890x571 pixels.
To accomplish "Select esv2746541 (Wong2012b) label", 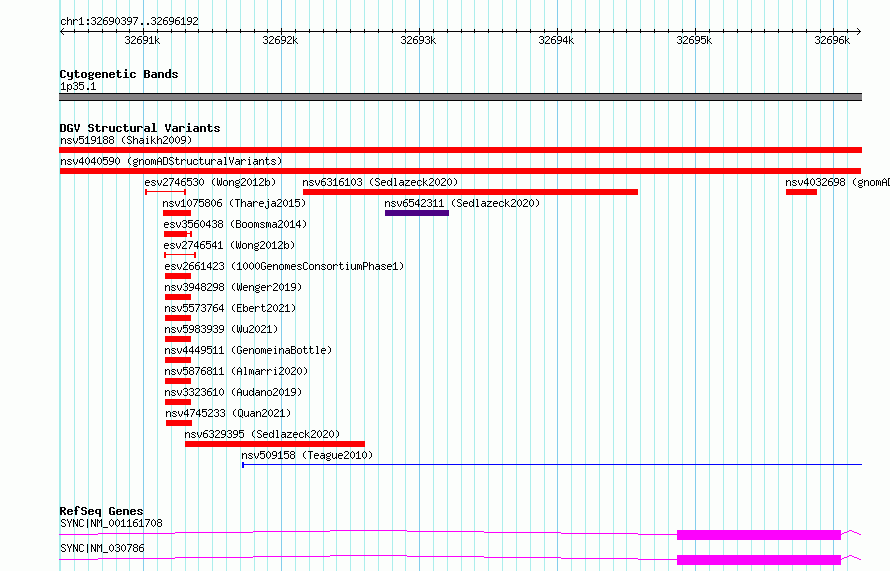I will click(x=229, y=245).
